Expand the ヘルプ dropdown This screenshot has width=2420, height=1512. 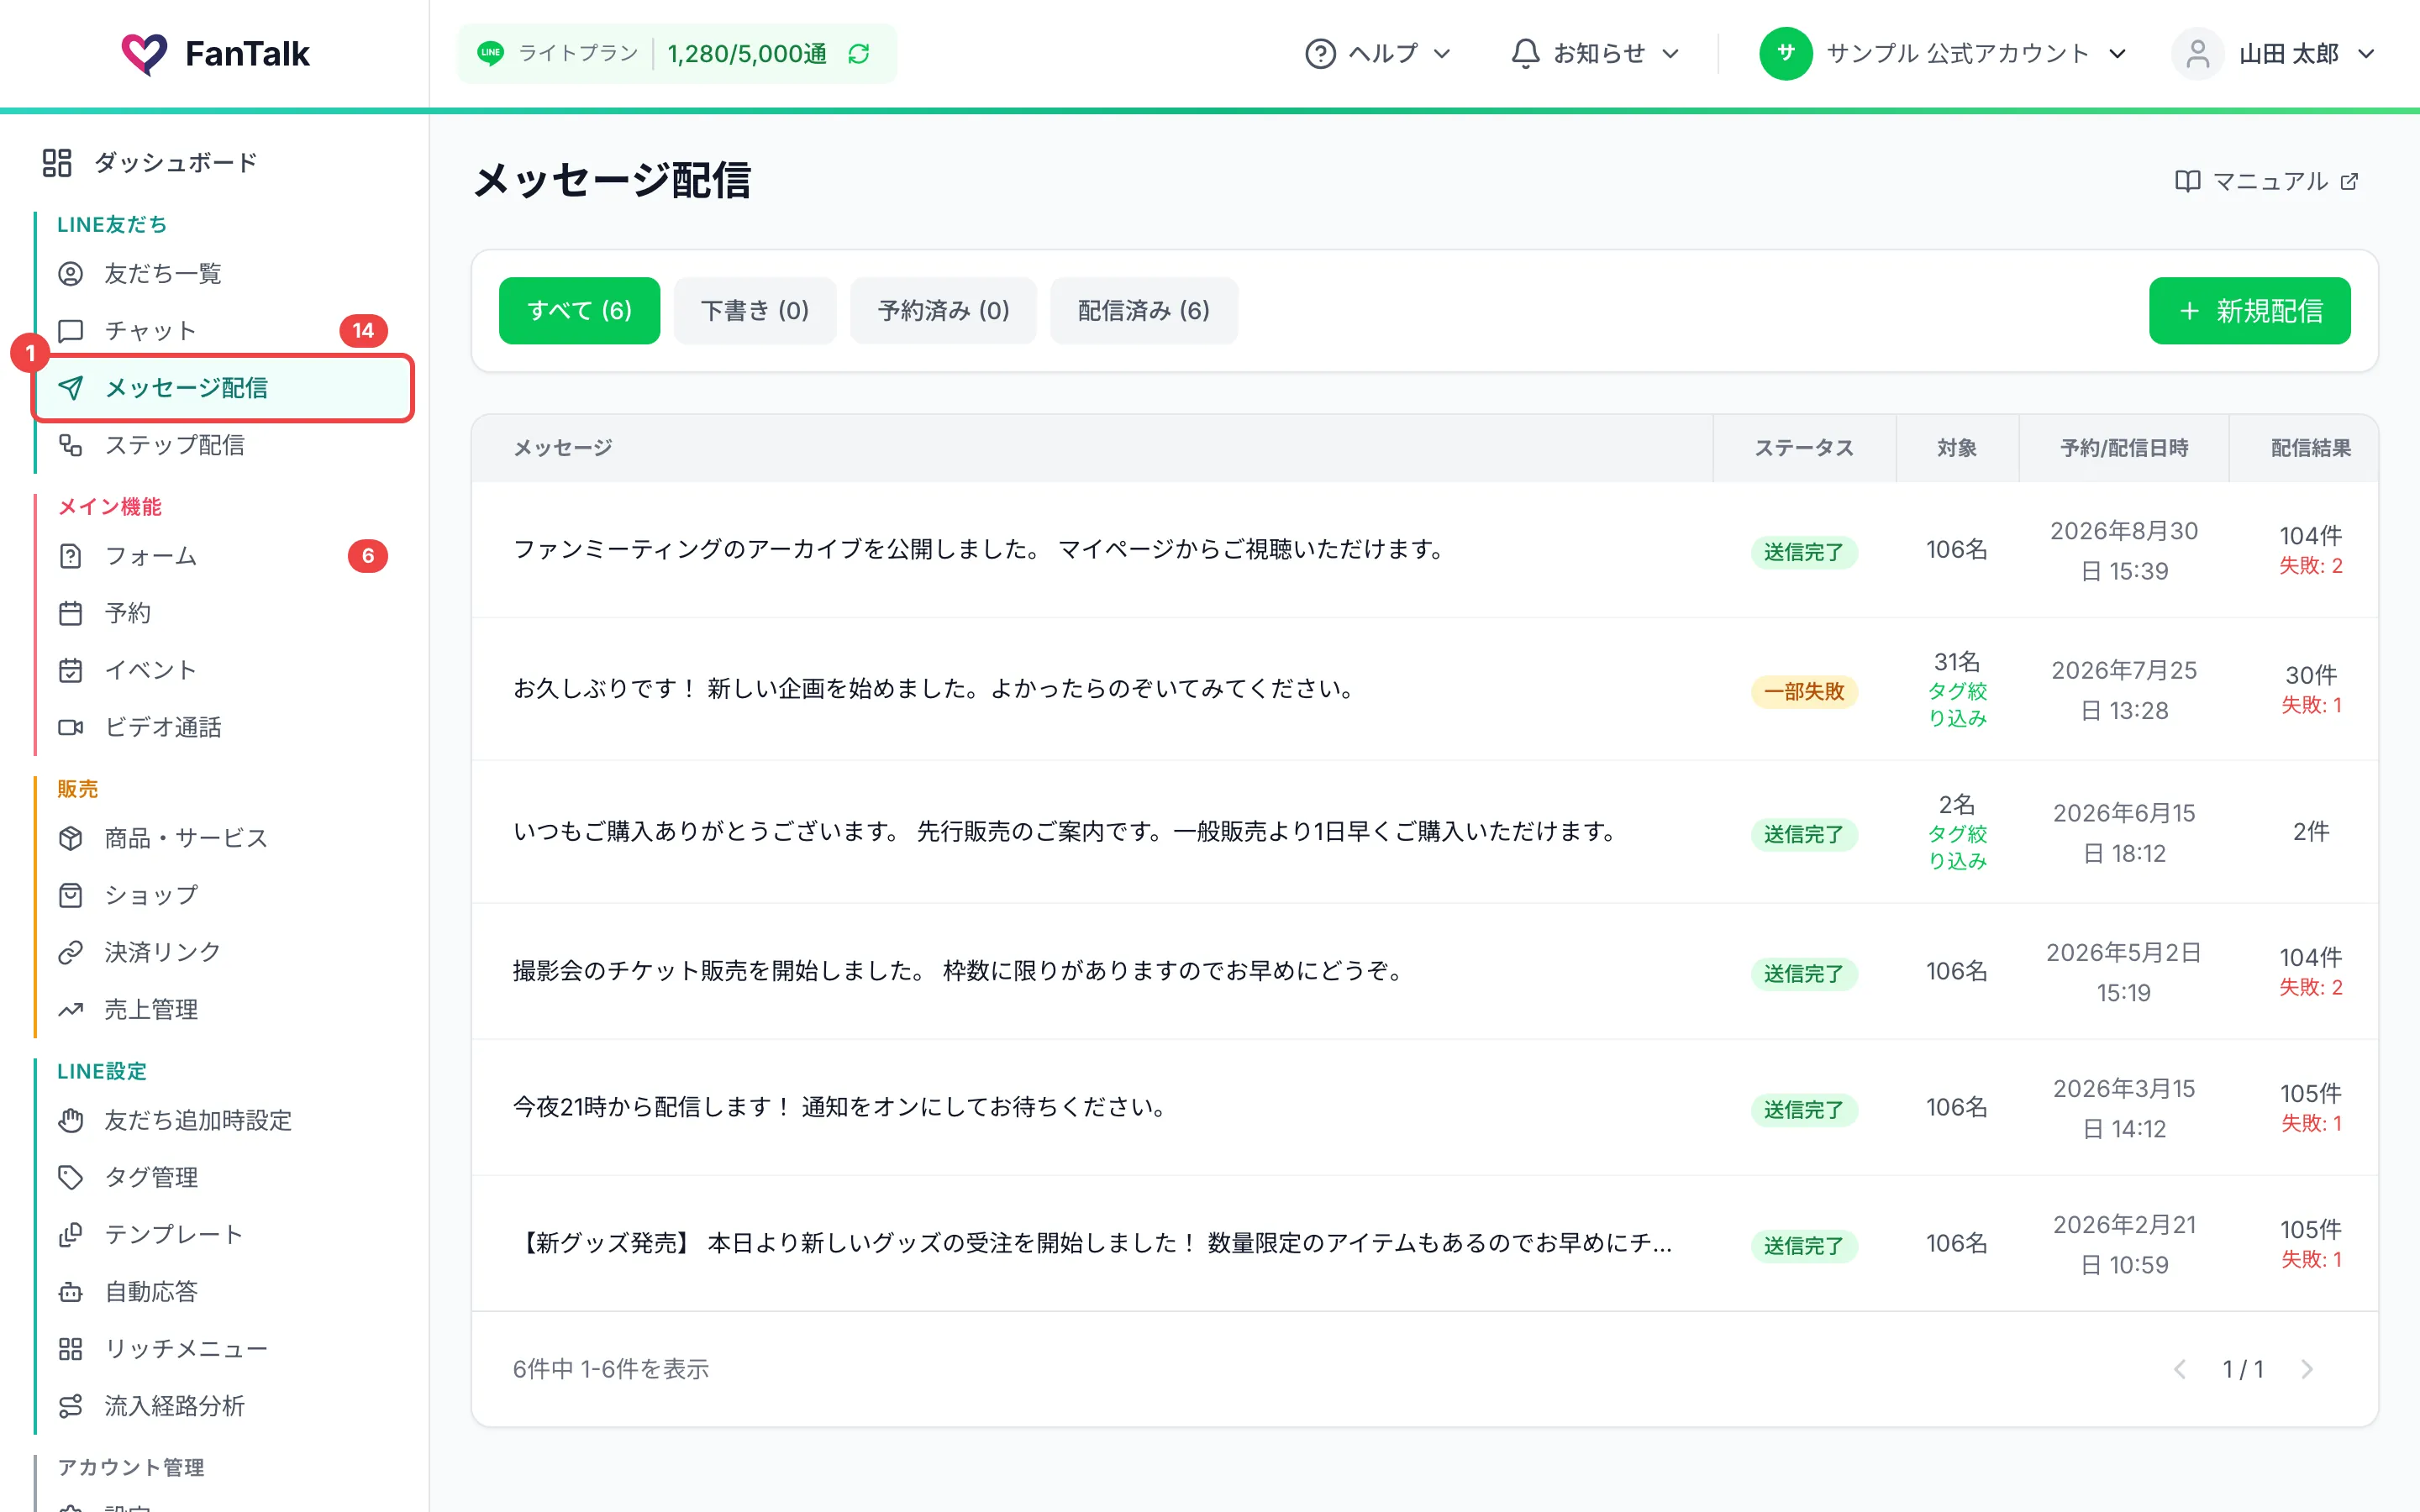point(1378,53)
